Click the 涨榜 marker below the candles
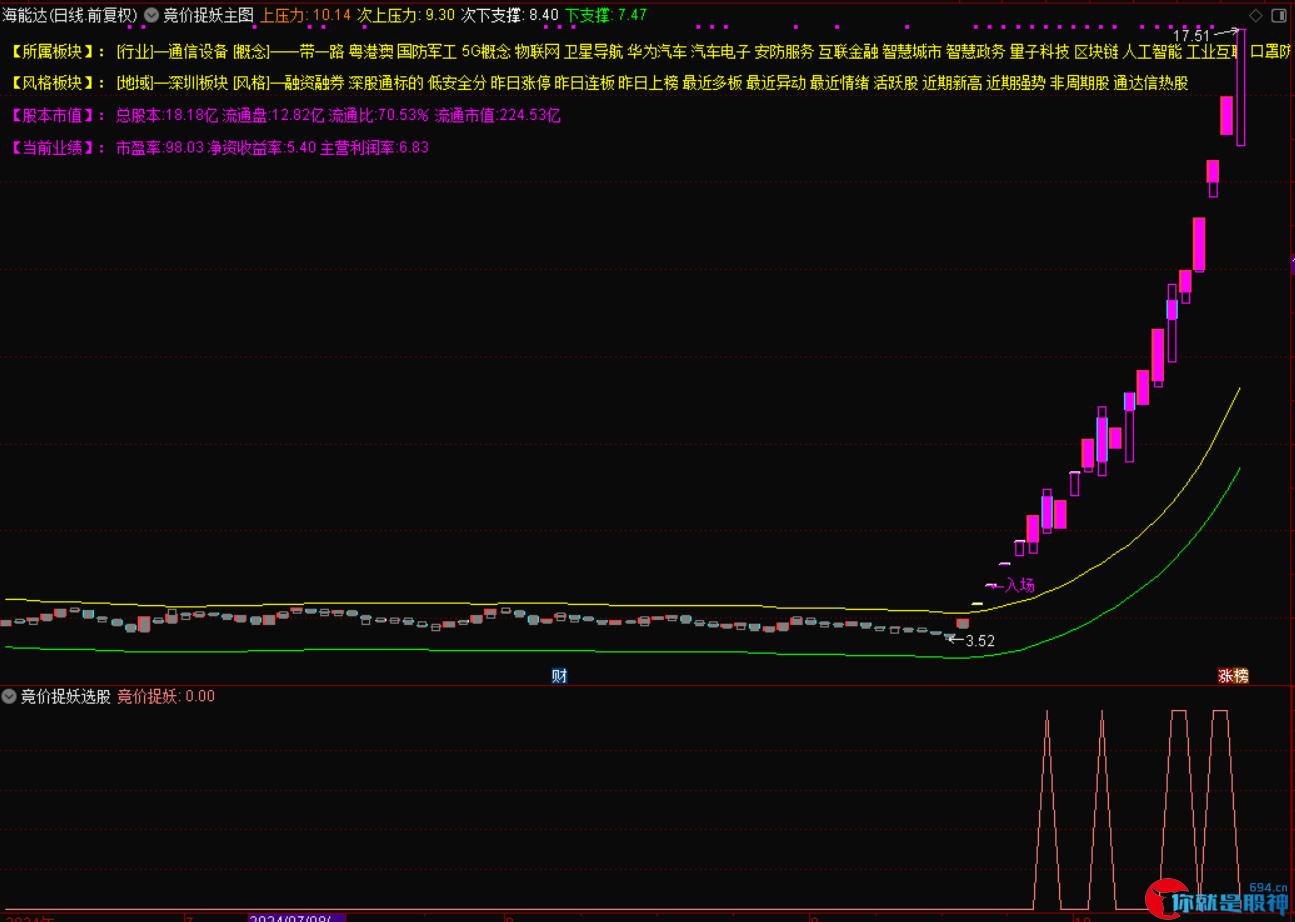This screenshot has width=1295, height=922. [x=1233, y=676]
